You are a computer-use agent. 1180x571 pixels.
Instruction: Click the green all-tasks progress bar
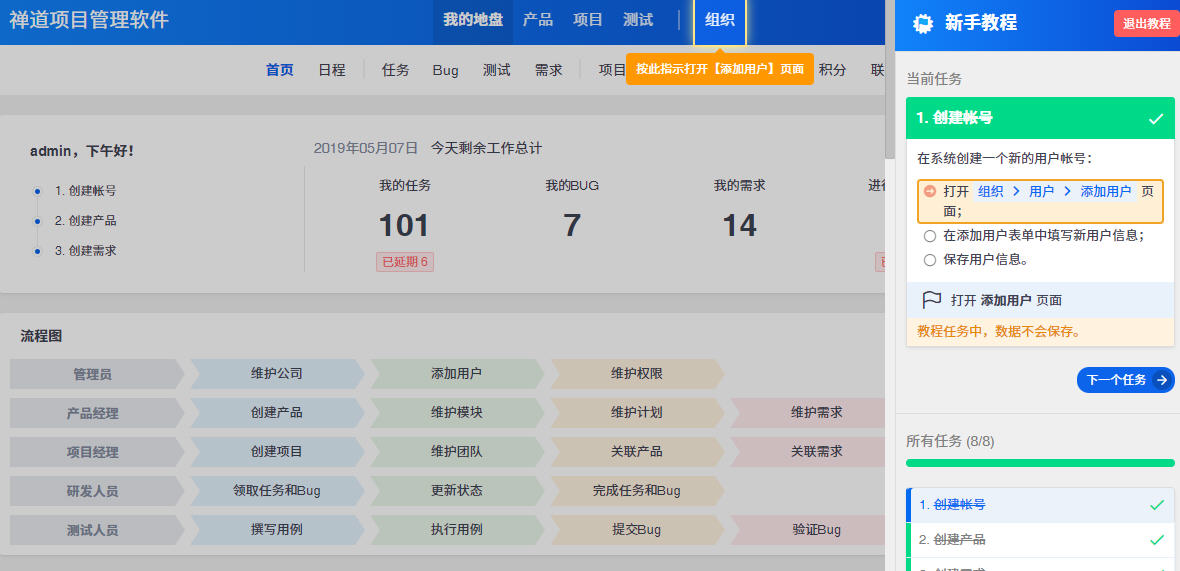[x=1040, y=463]
